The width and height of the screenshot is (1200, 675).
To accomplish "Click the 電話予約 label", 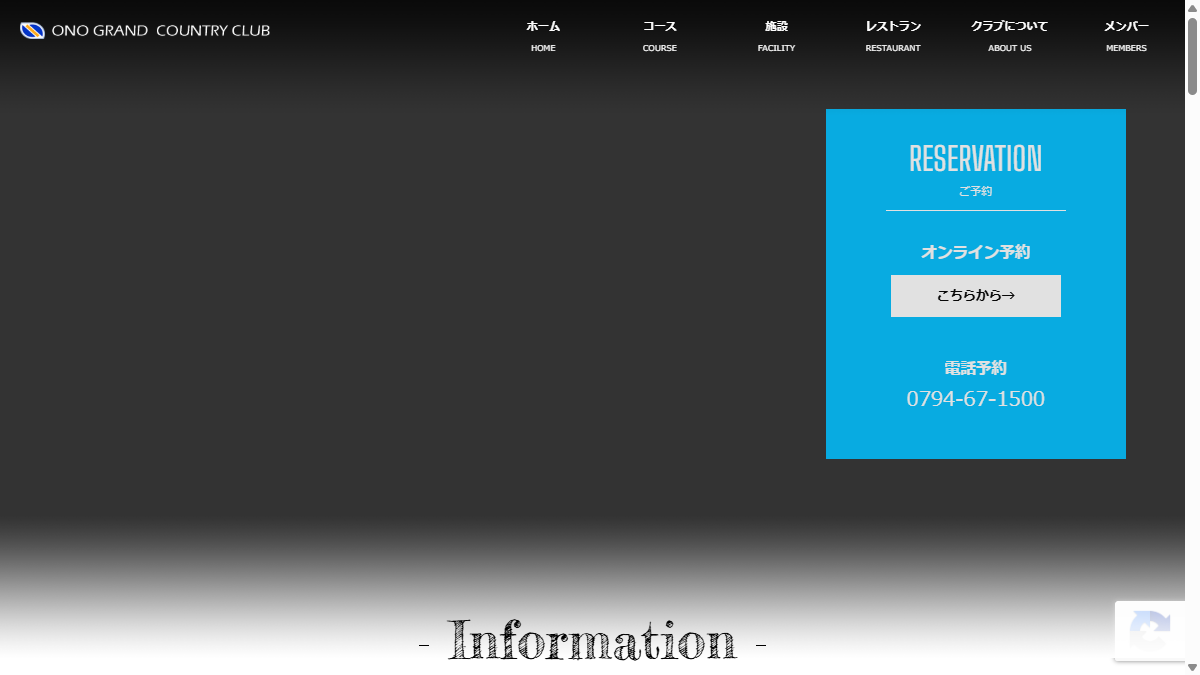I will [x=976, y=368].
